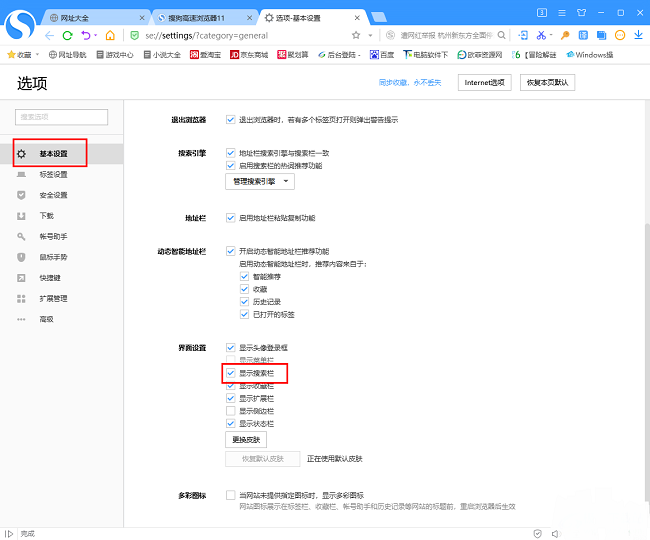Uncheck 智能推荐 checkbox
Image resolution: width=650 pixels, height=540 pixels.
pyautogui.click(x=244, y=276)
